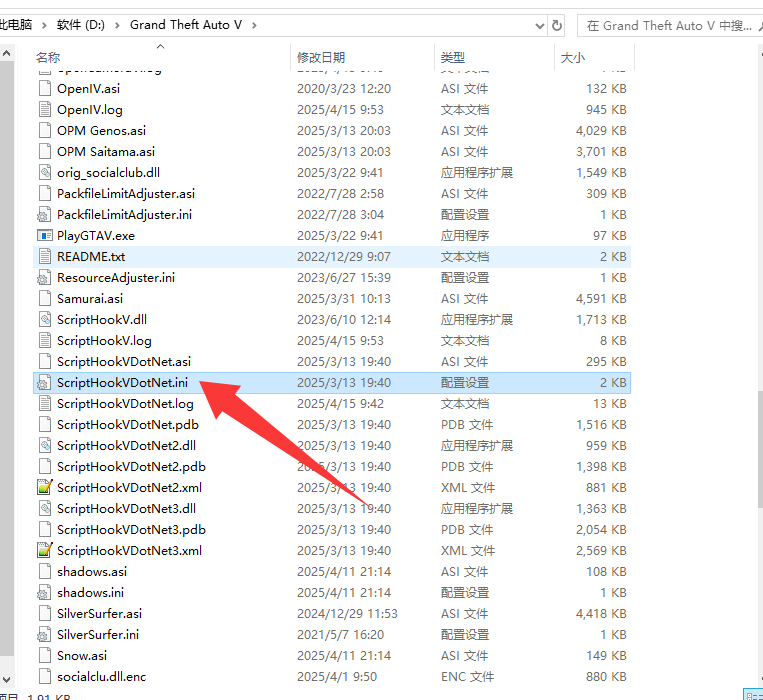Screen dimensions: 763x700
Task: Click the ResourceAdjuster.ini settings icon
Action: [x=44, y=277]
